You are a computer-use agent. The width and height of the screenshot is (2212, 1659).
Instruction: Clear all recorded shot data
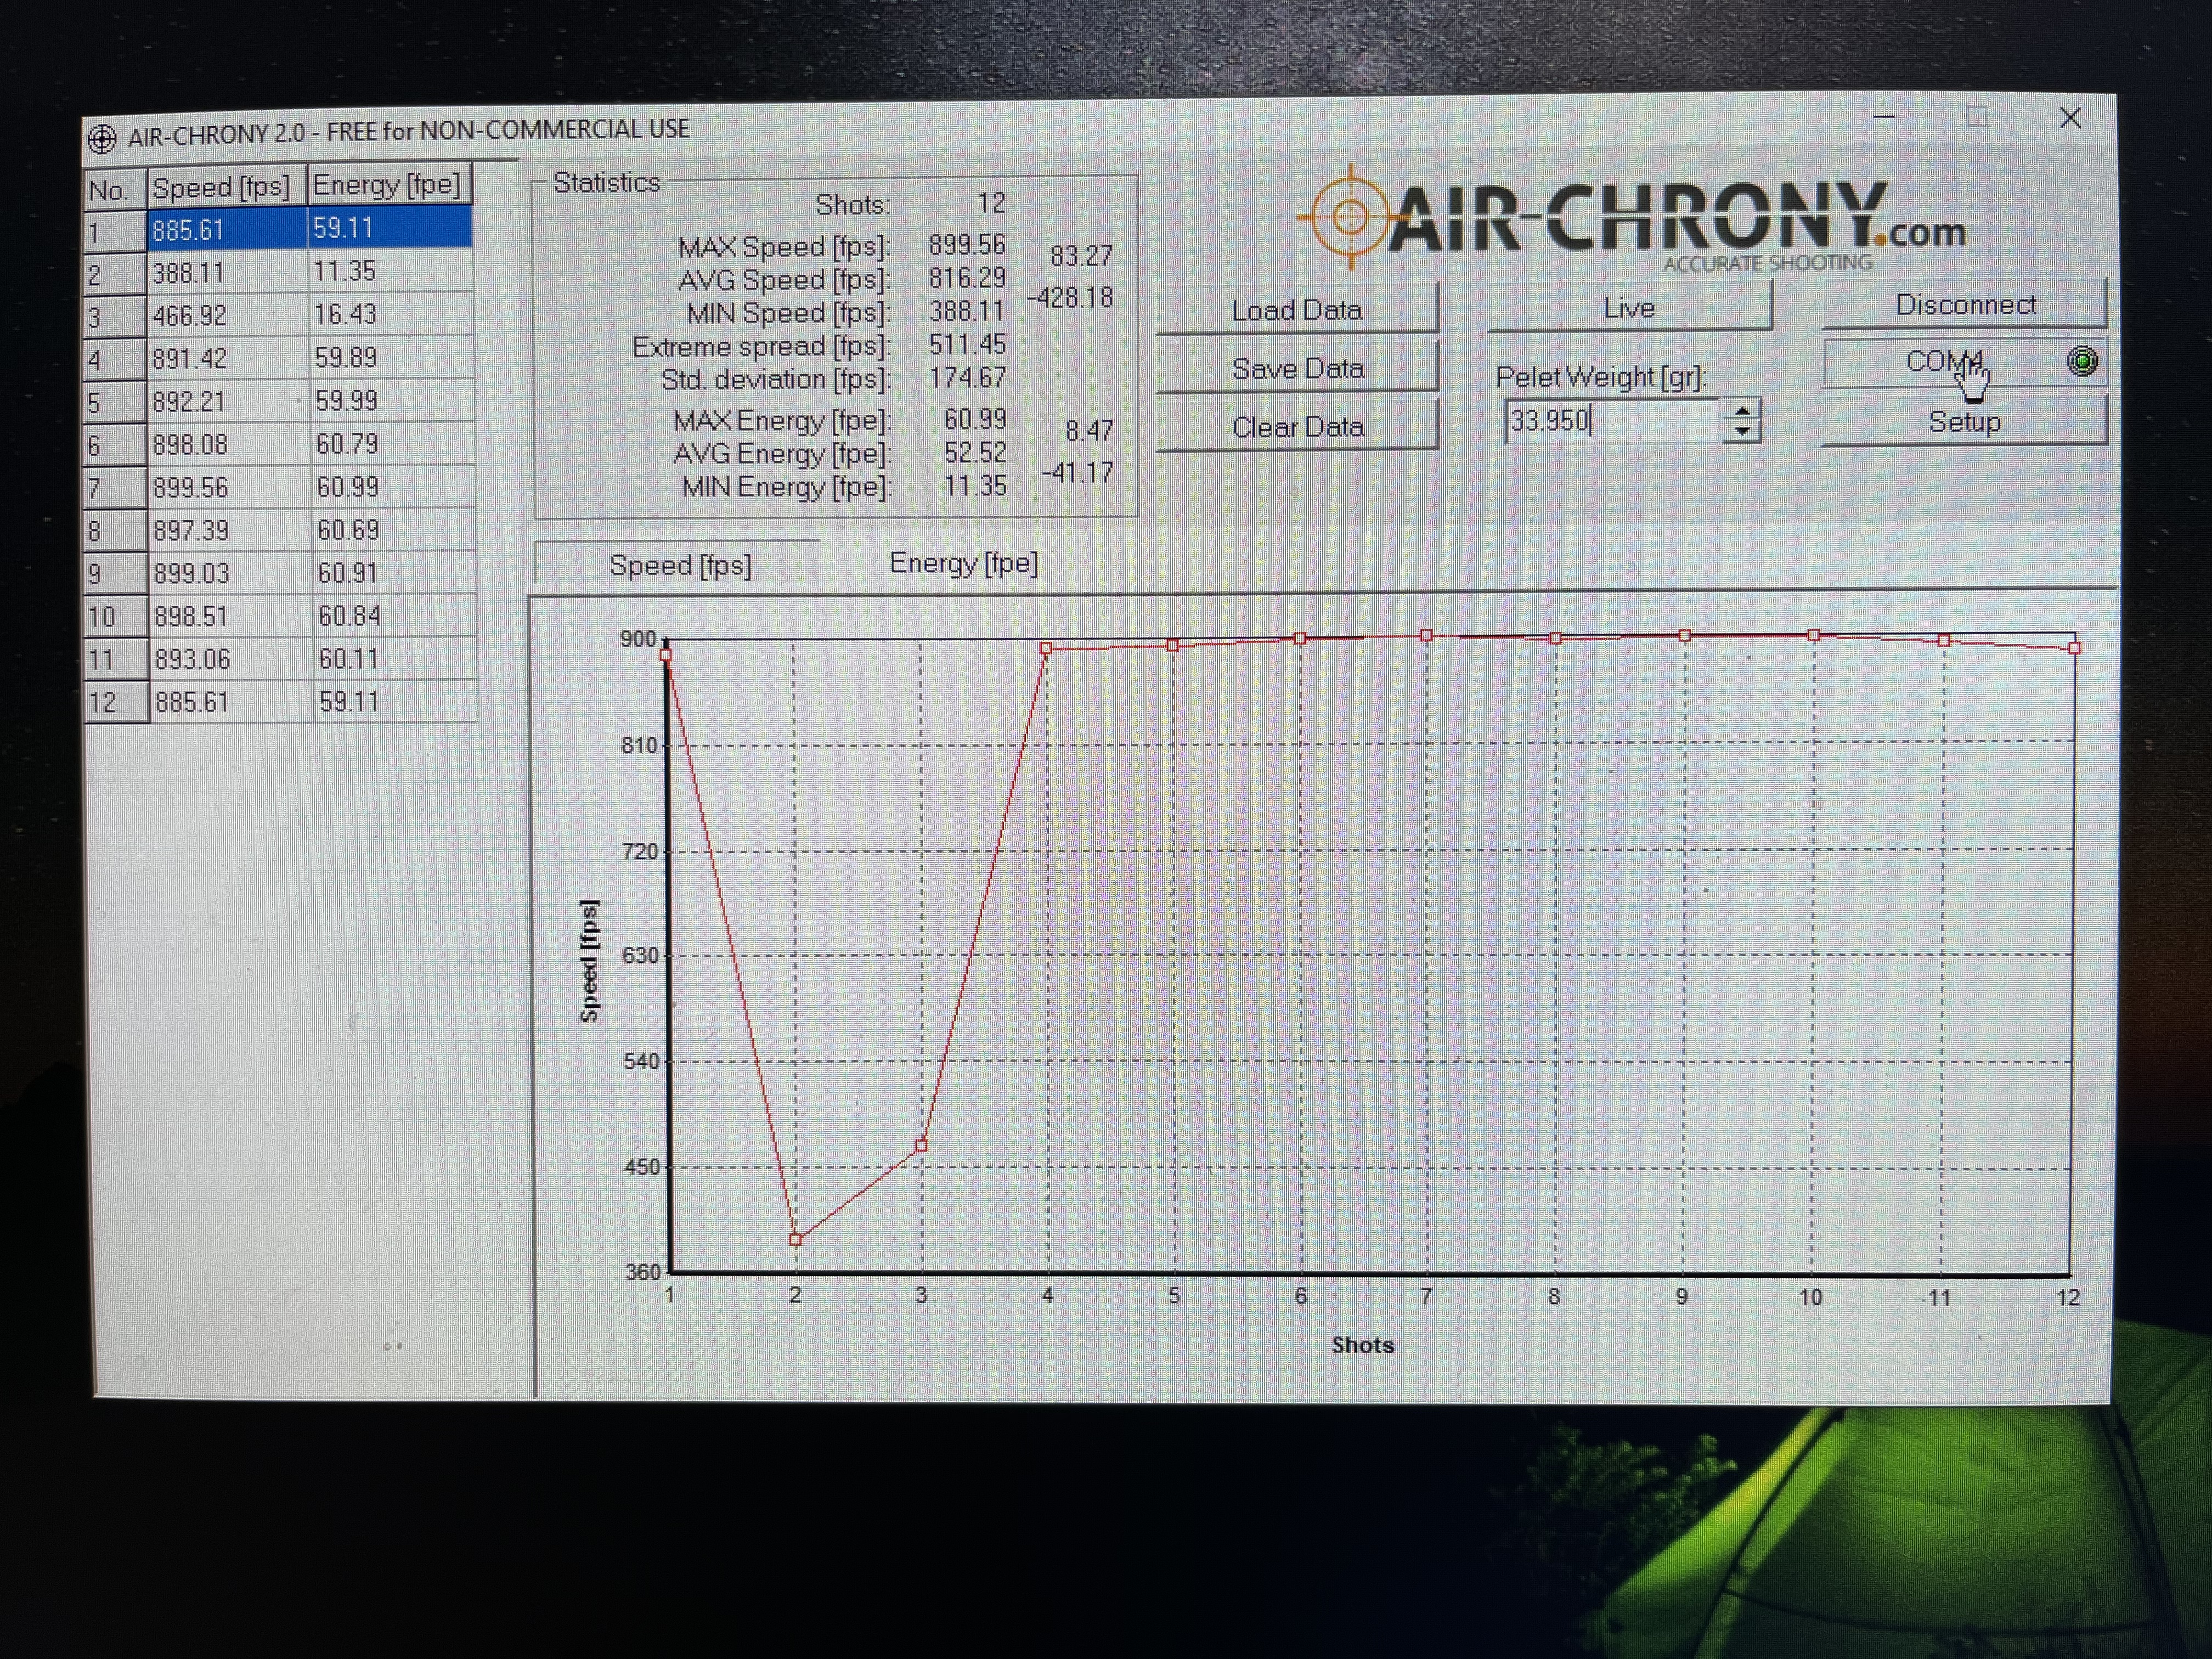pyautogui.click(x=1297, y=427)
